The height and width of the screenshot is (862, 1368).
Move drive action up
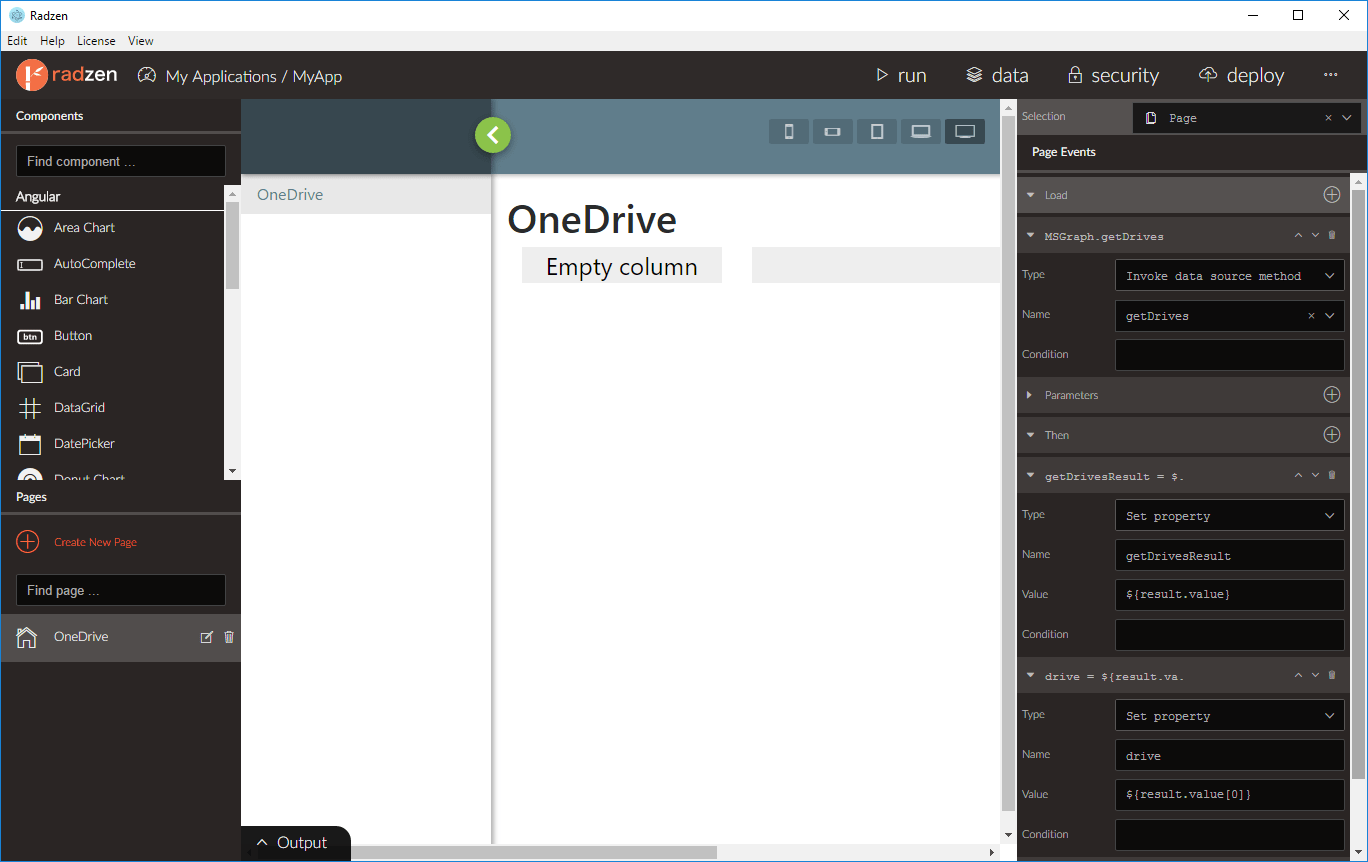coord(1299,675)
